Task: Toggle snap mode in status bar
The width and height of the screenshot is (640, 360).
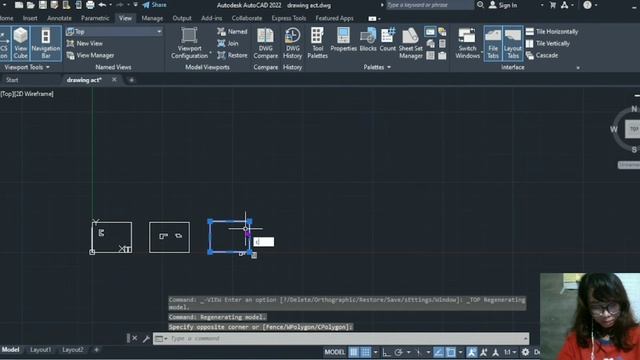Action: [366, 352]
